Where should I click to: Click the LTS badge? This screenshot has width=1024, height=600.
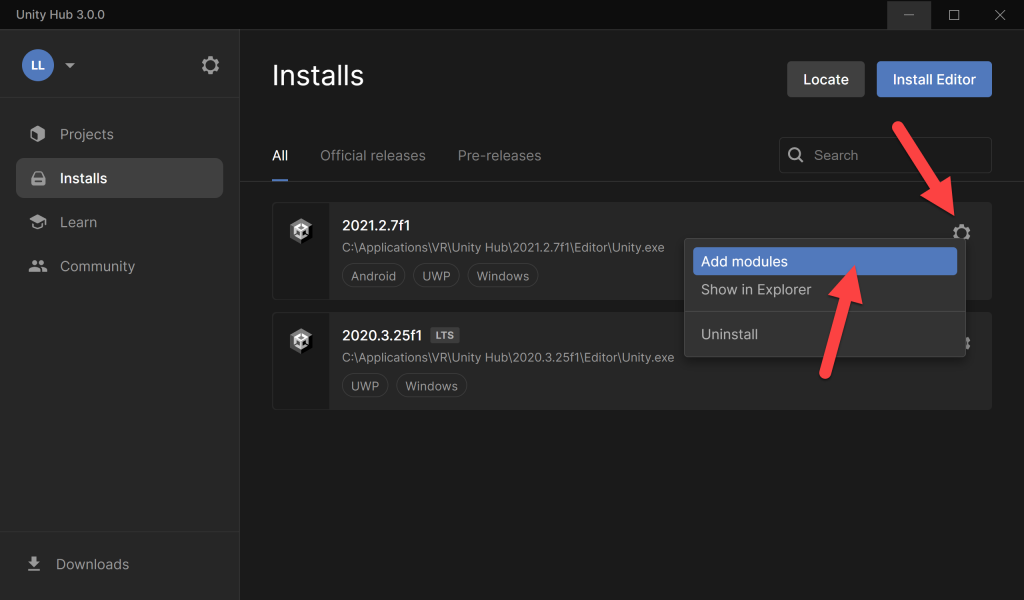(445, 335)
